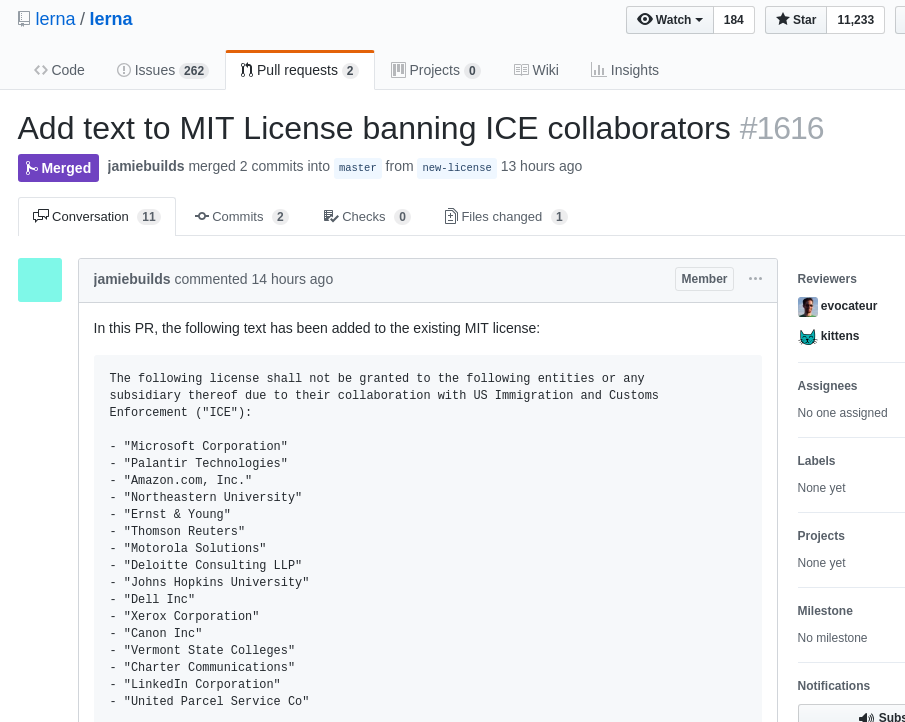Click the Projects board icon
Screen dimensions: 905x722
pyautogui.click(x=398, y=70)
